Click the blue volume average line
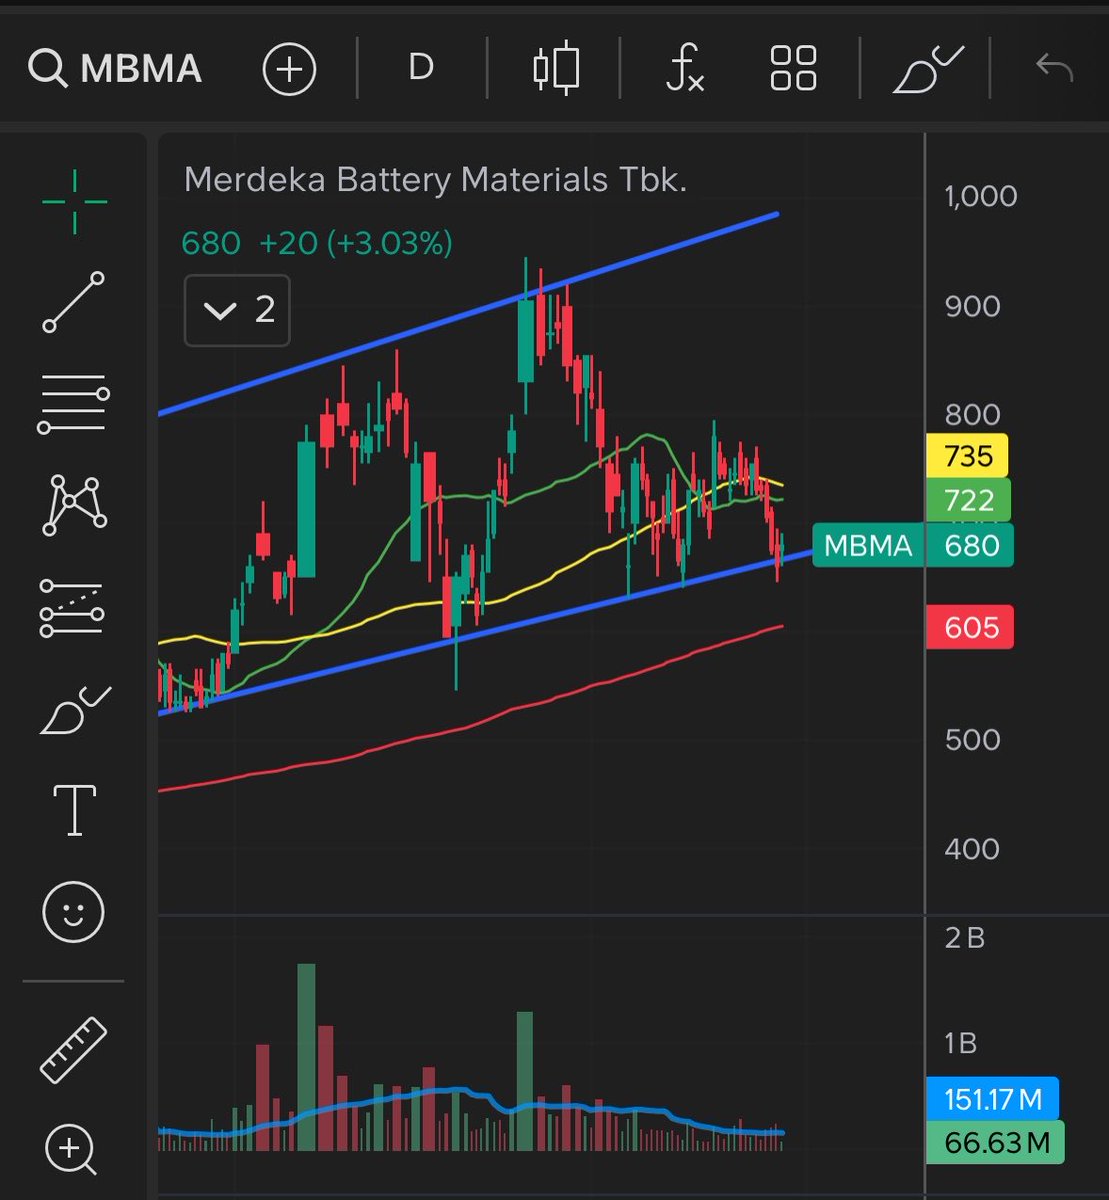The height and width of the screenshot is (1200, 1109). click(x=470, y=1112)
